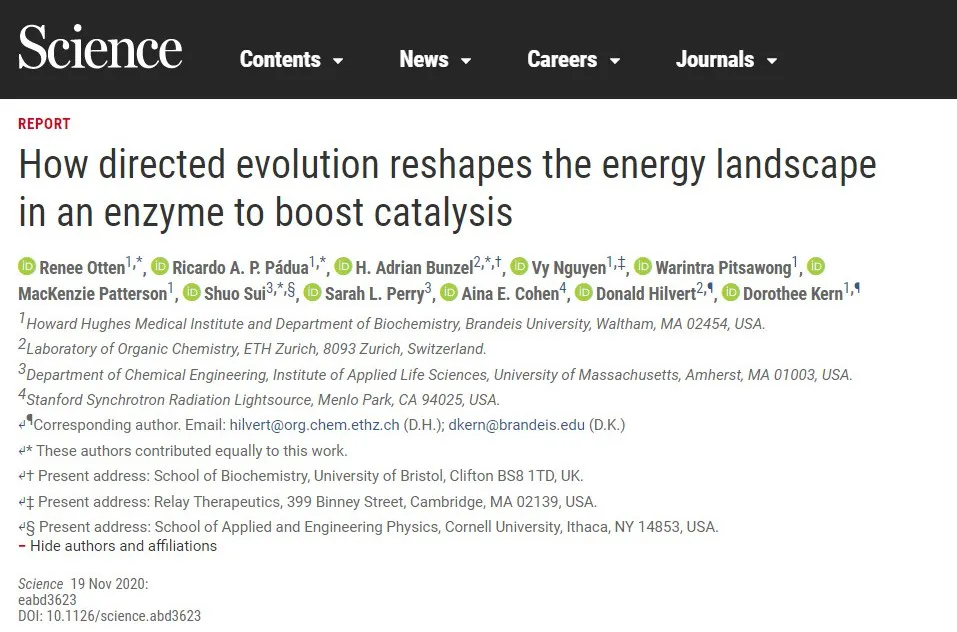The width and height of the screenshot is (957, 632).
Task: Click author name MacKenzie Patterson
Action: click(x=93, y=293)
